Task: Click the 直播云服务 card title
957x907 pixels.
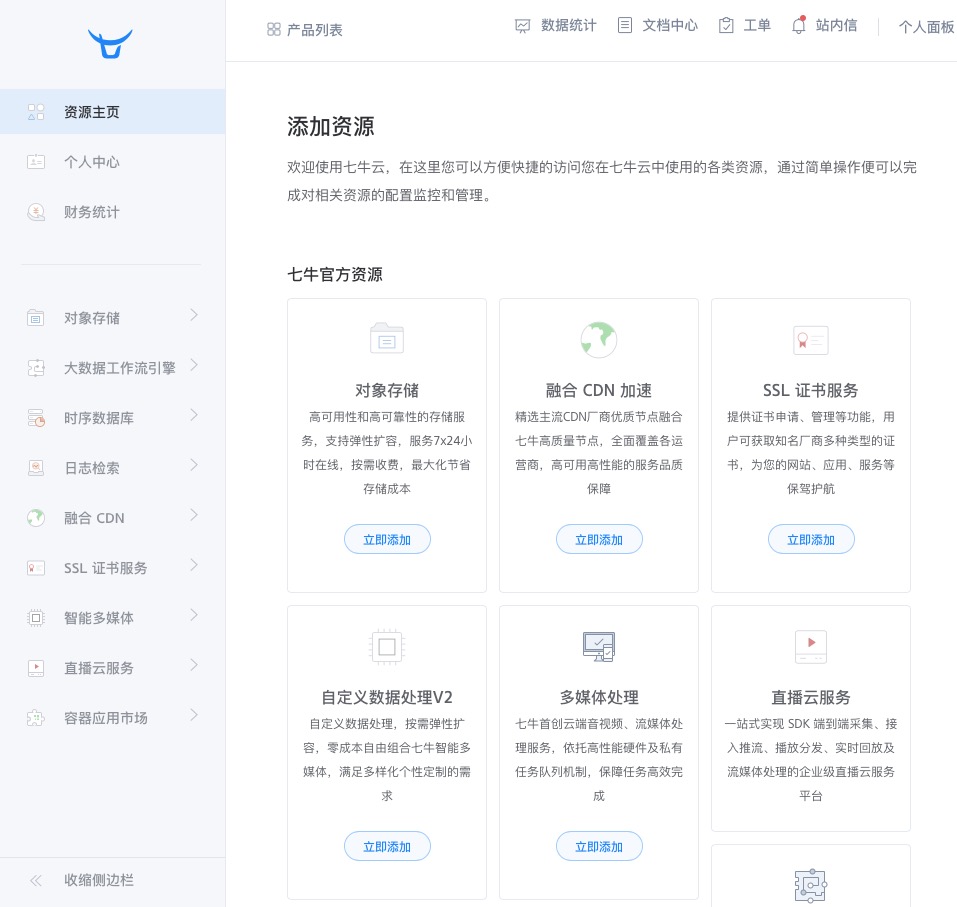Action: pos(811,697)
